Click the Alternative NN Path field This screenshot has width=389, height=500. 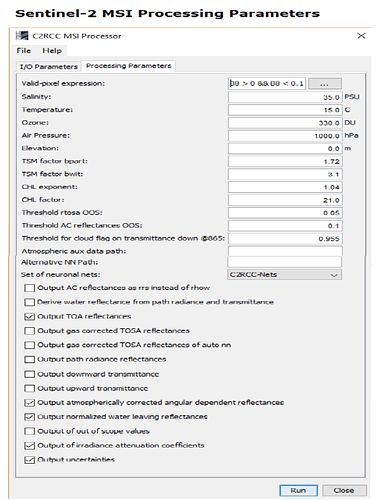tap(284, 262)
